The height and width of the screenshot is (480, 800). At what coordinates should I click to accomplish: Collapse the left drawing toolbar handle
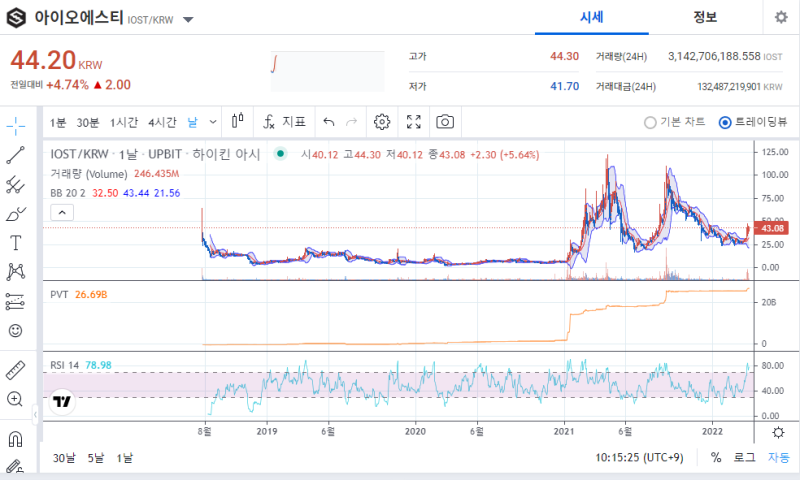point(35,415)
